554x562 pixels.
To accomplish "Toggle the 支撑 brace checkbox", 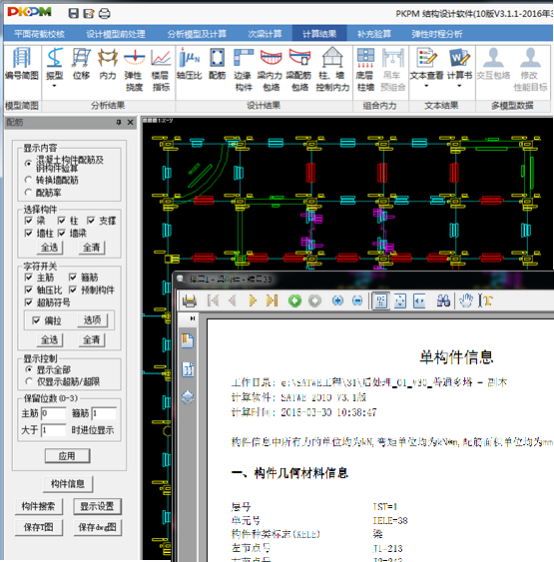I will click(x=91, y=220).
